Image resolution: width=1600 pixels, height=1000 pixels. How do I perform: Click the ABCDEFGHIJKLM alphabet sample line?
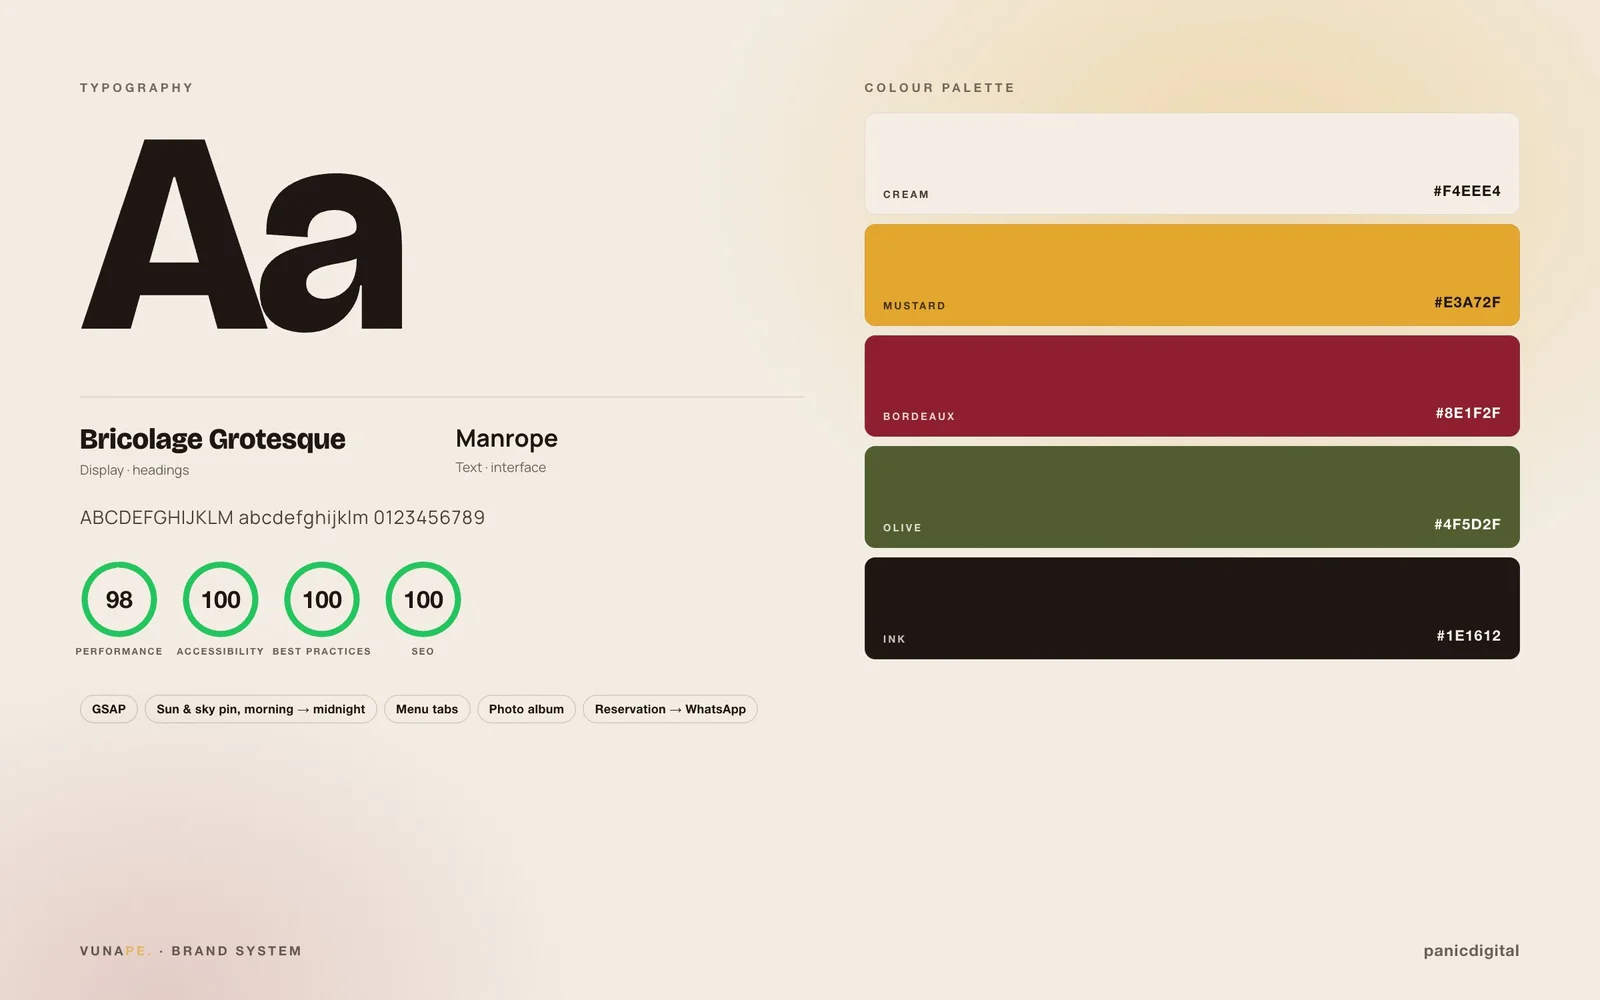click(282, 518)
